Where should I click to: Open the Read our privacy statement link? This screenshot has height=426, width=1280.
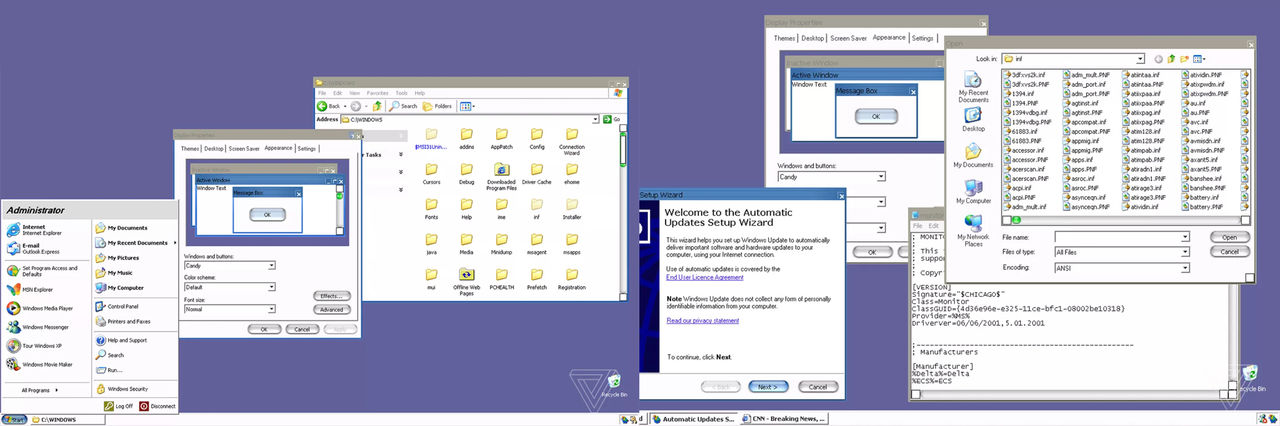pos(703,320)
